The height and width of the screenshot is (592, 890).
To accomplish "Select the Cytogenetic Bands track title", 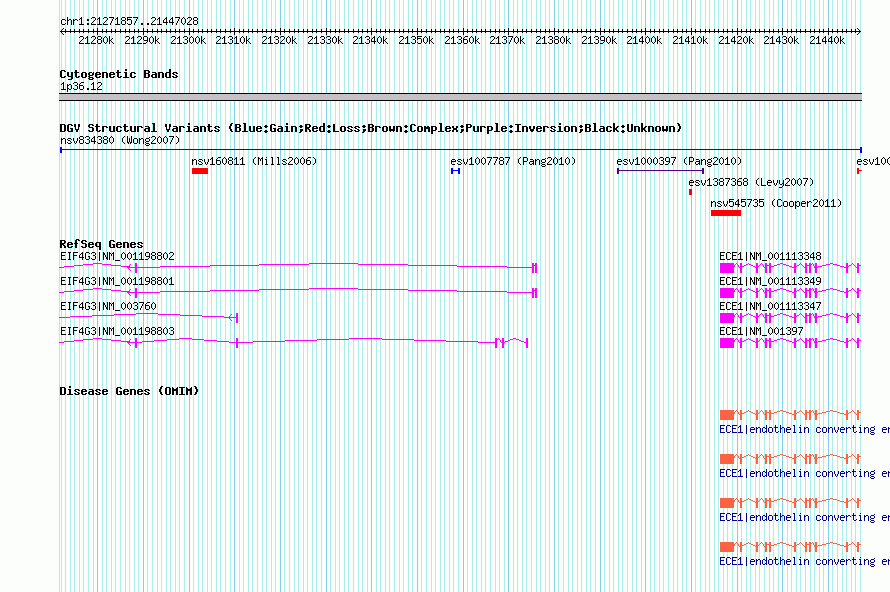I will click(119, 74).
